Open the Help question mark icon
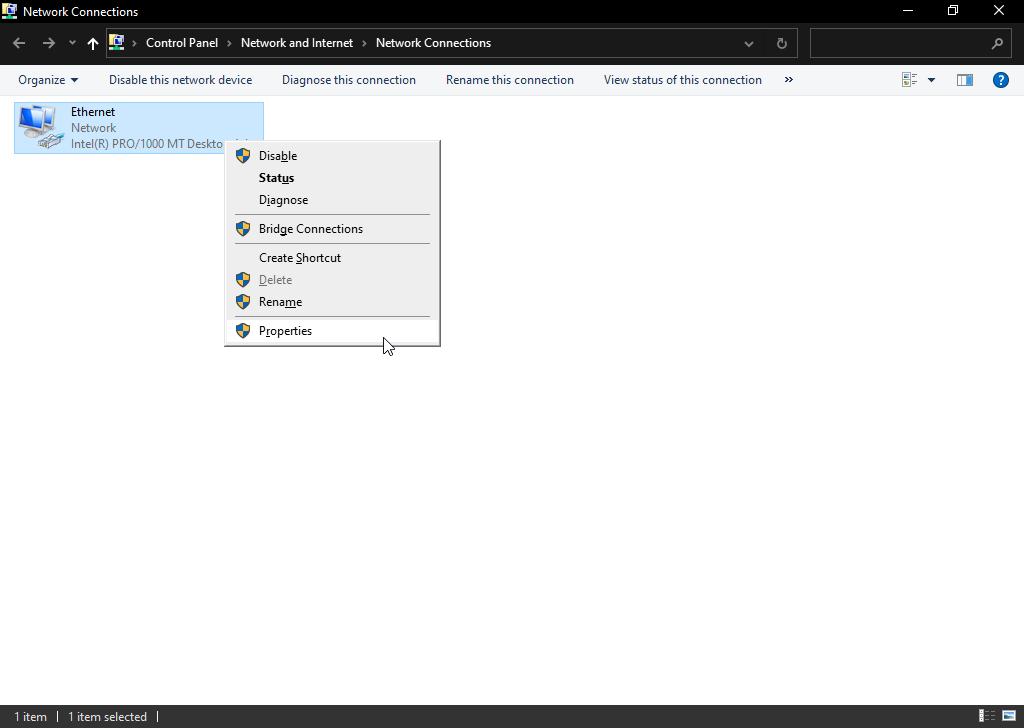The image size is (1024, 728). point(1000,80)
